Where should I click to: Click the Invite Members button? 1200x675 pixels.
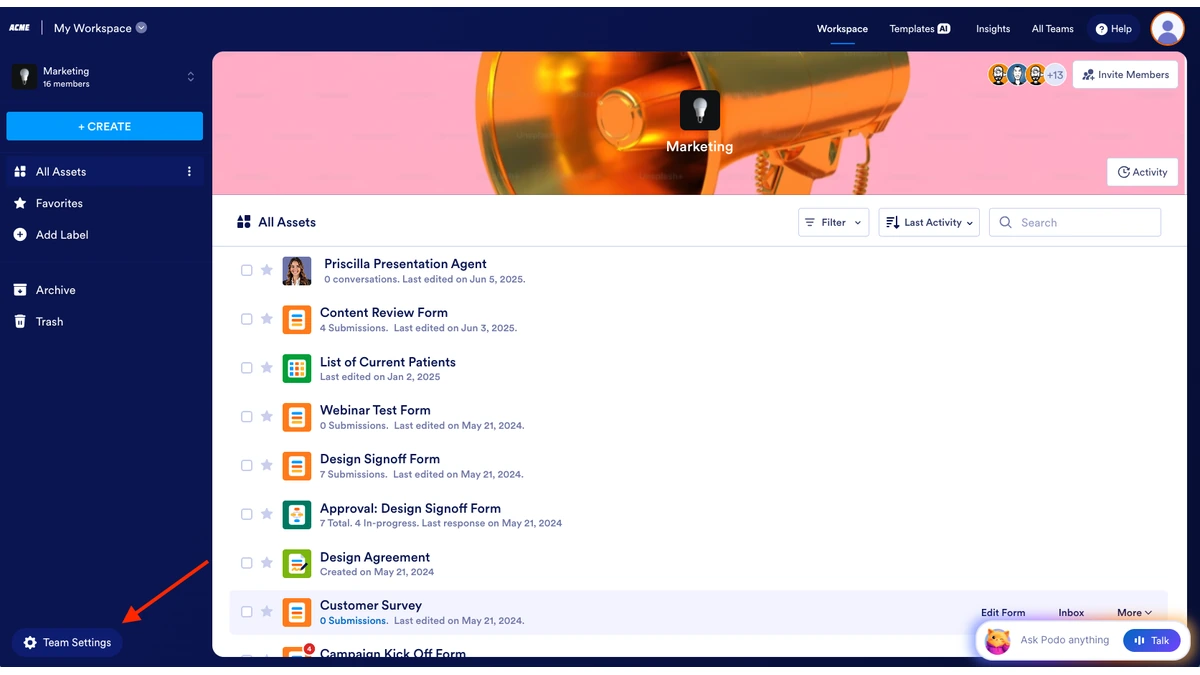pyautogui.click(x=1125, y=75)
